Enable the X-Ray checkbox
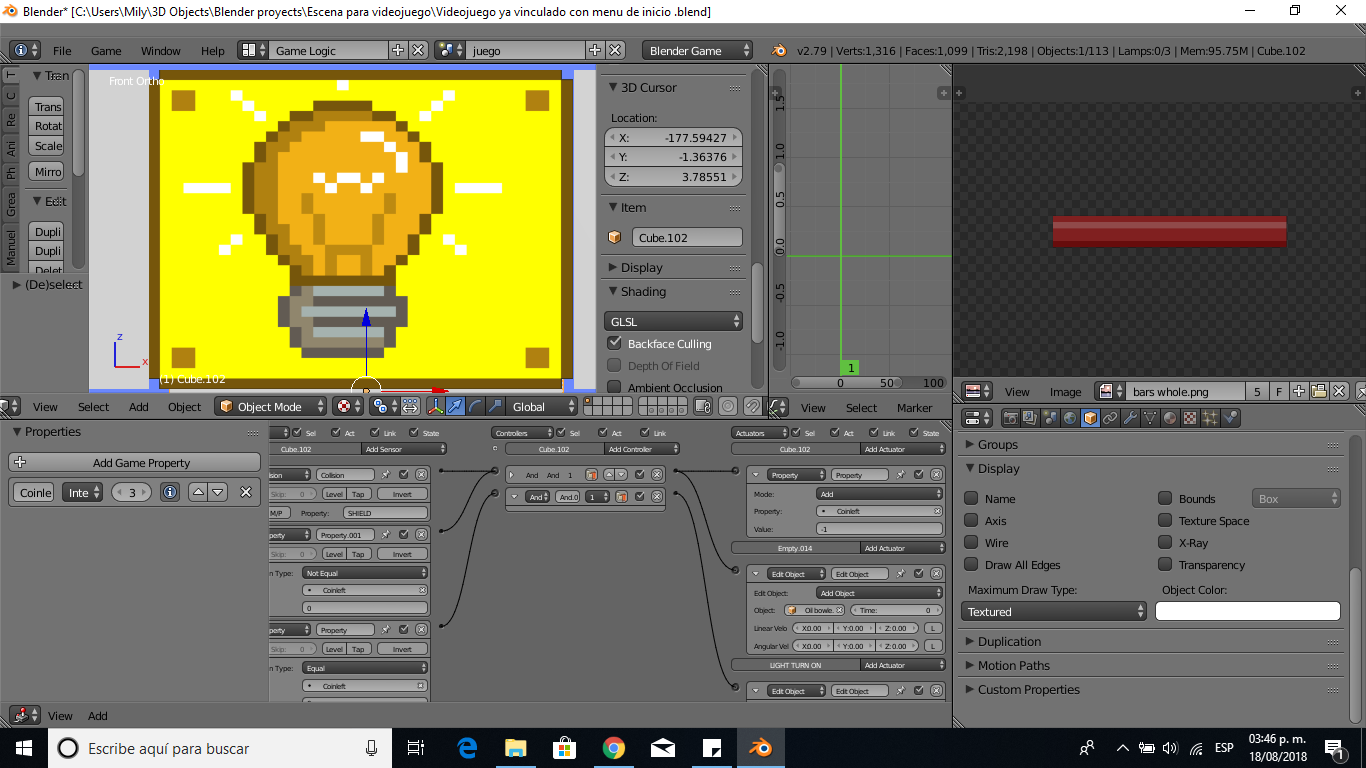 point(1165,542)
